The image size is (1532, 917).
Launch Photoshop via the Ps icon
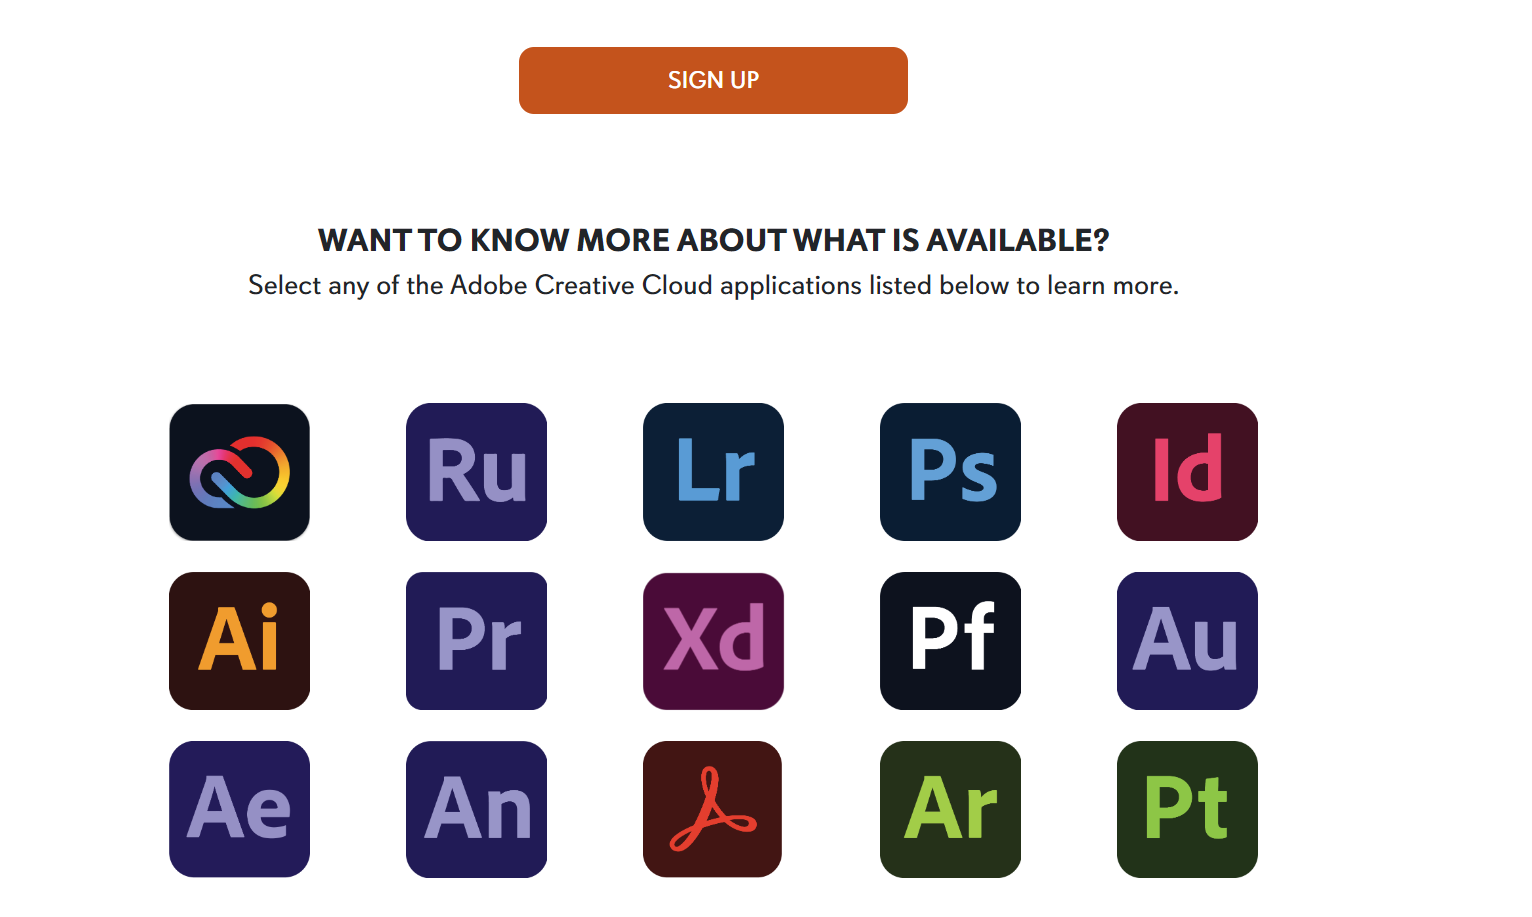pyautogui.click(x=950, y=472)
